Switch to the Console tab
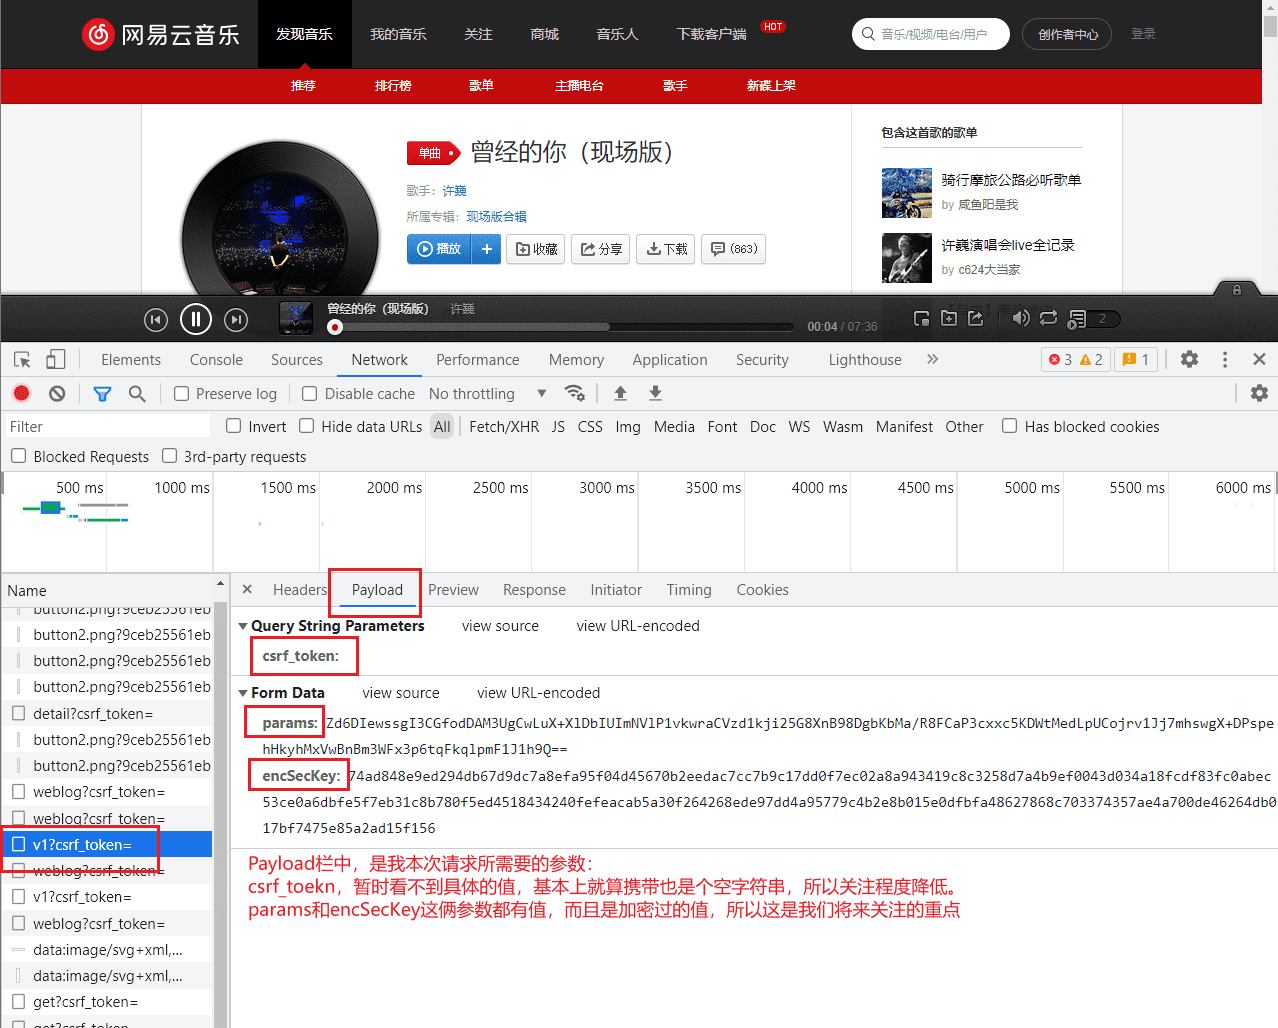The image size is (1278, 1028). [x=216, y=360]
